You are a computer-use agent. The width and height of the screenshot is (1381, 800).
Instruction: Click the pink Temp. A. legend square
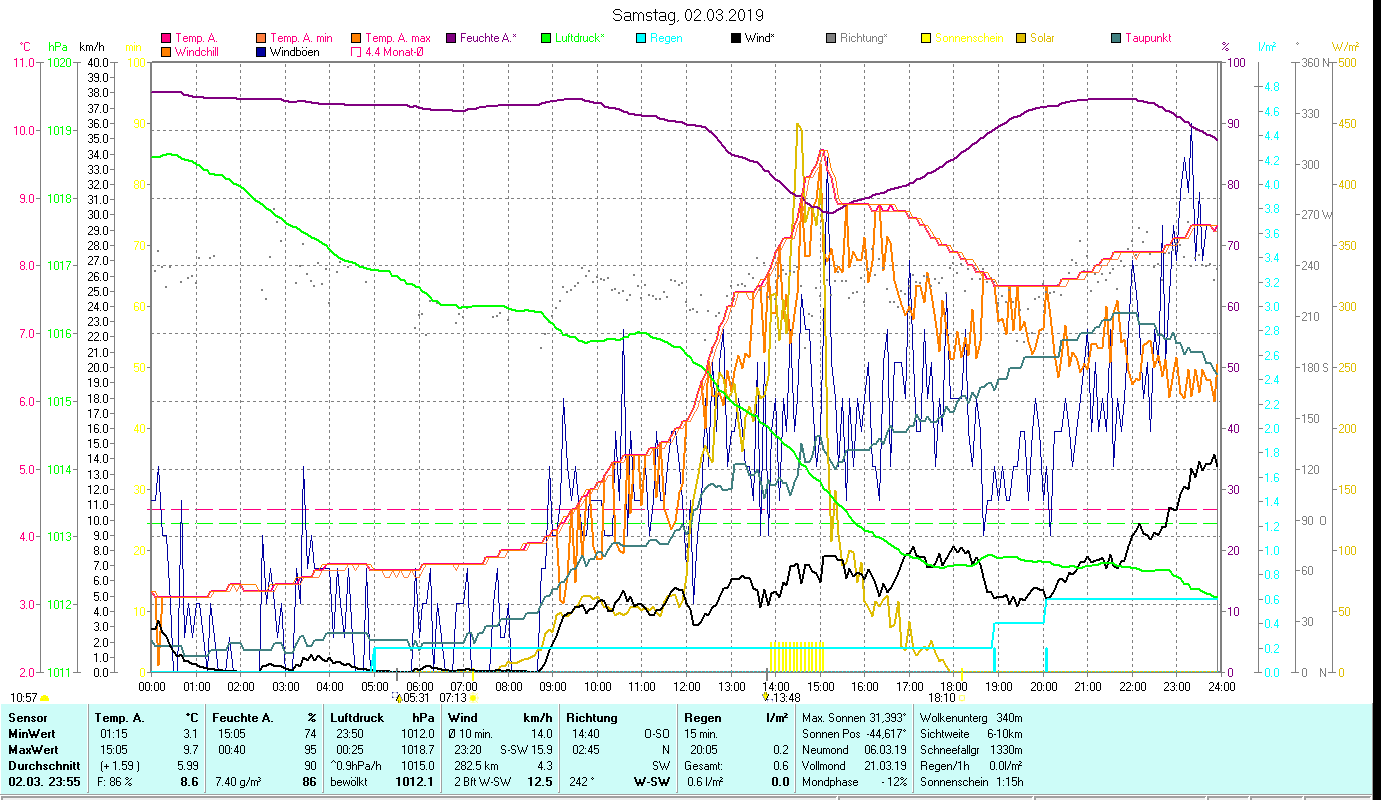[x=166, y=39]
